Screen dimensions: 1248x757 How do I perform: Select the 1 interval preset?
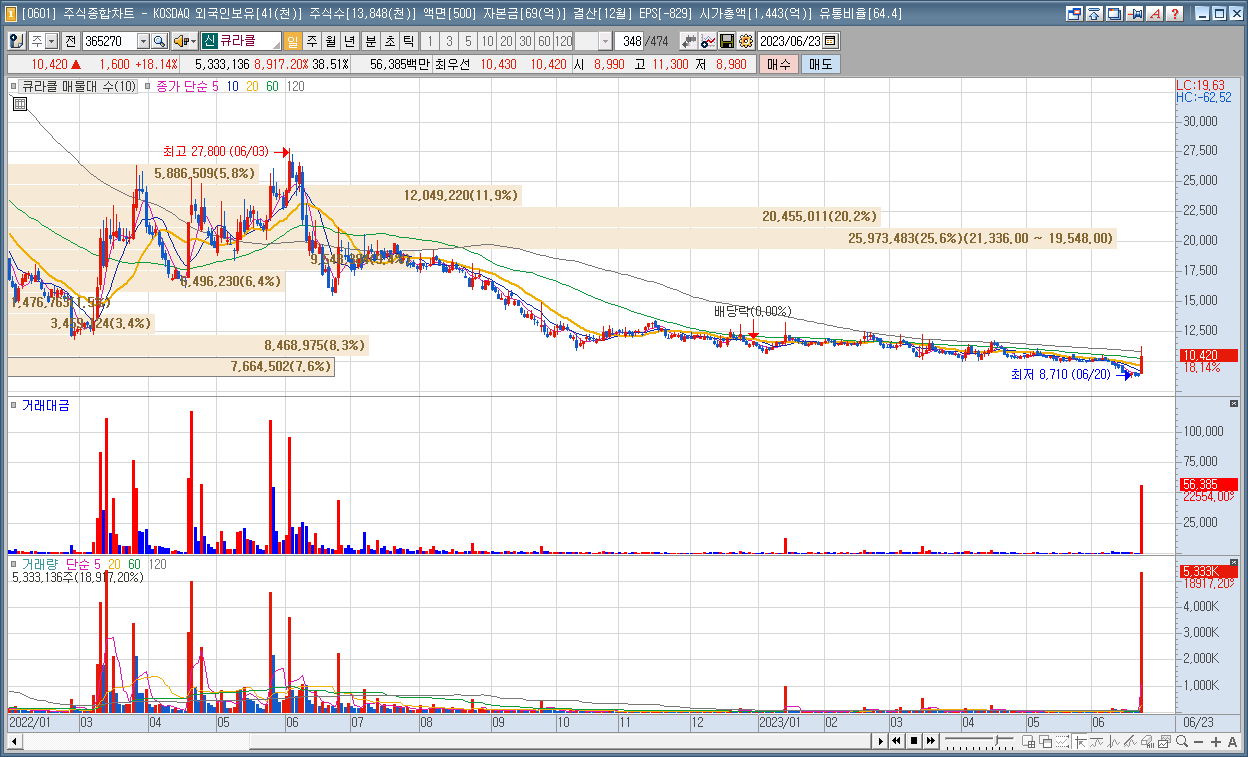coord(430,41)
